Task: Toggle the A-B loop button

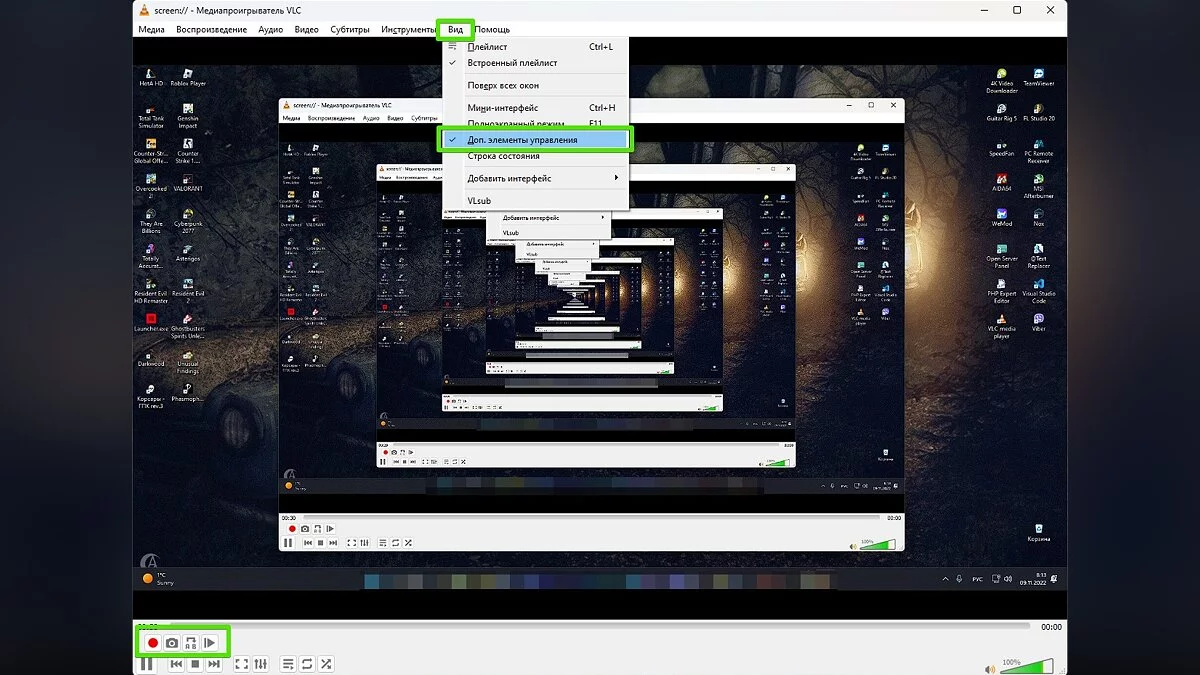Action: (191, 643)
